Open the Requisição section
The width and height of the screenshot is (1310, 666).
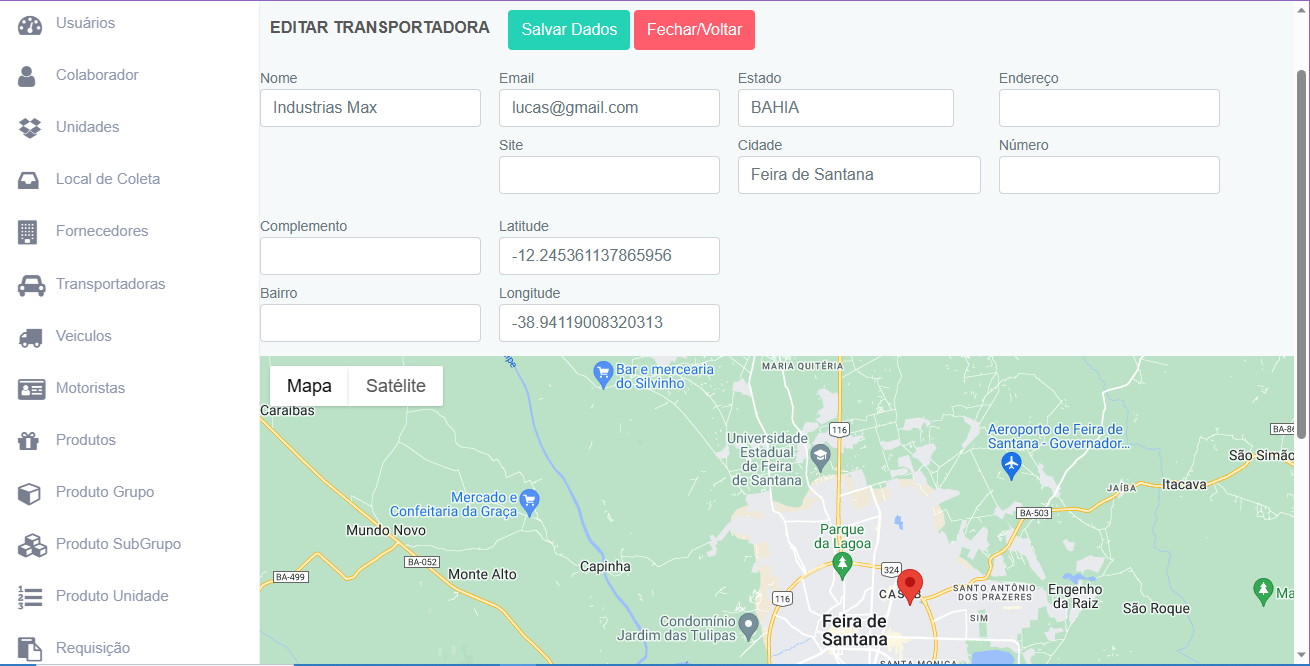coord(94,648)
